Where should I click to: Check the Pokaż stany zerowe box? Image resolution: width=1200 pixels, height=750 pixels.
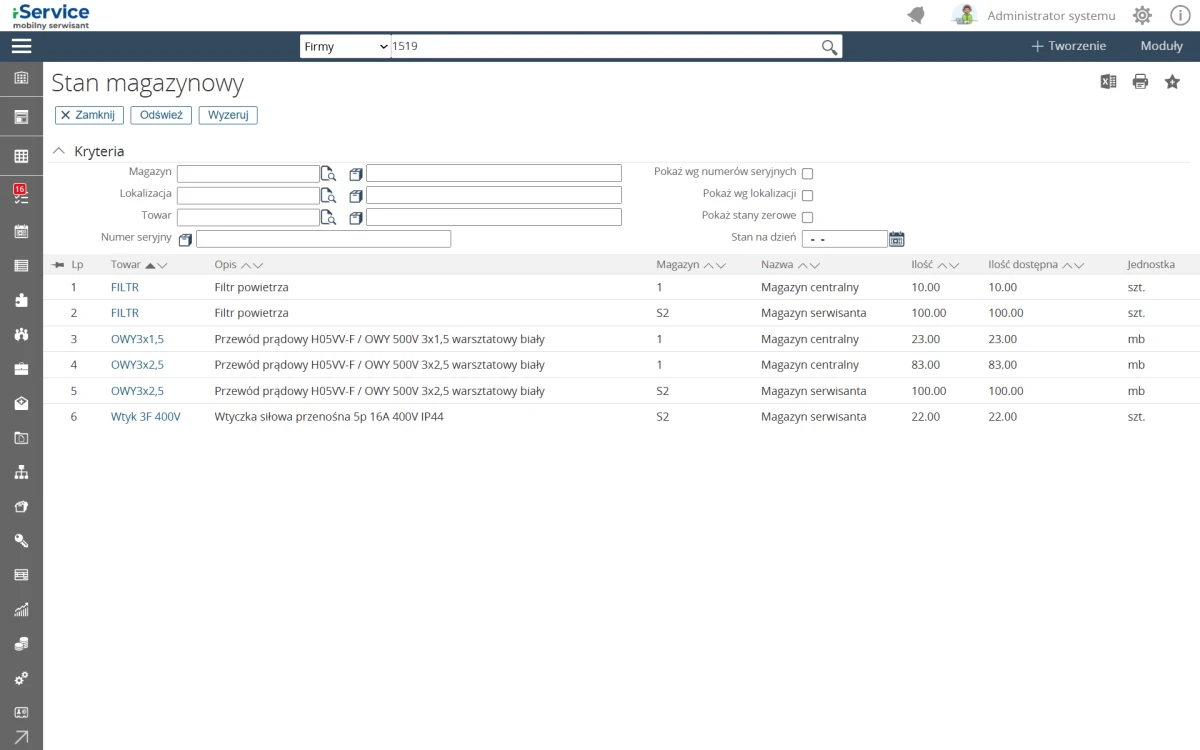[x=807, y=217]
